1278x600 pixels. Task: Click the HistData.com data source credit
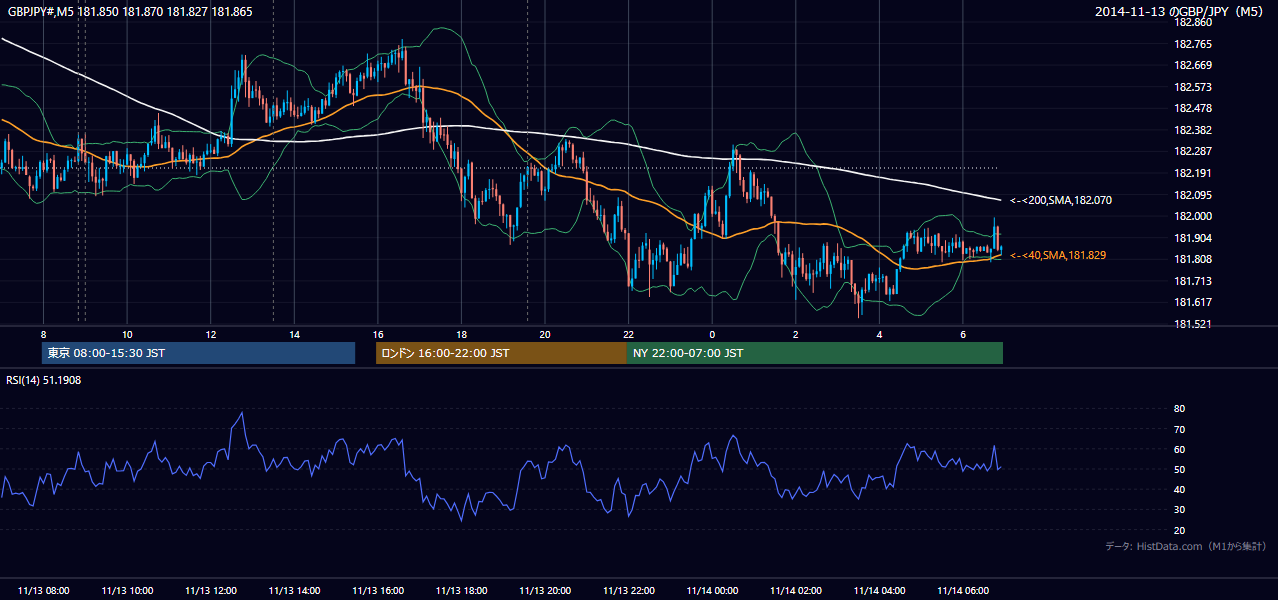click(x=1186, y=546)
